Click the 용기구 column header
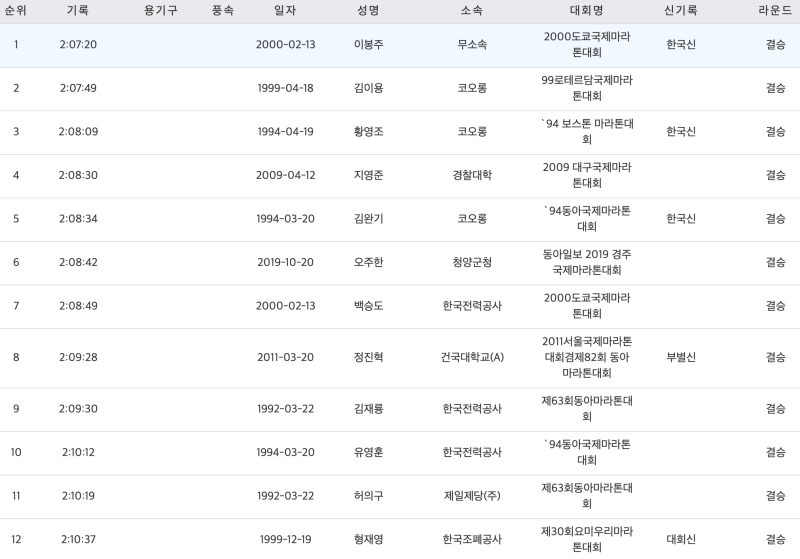The height and width of the screenshot is (559, 800). [161, 10]
